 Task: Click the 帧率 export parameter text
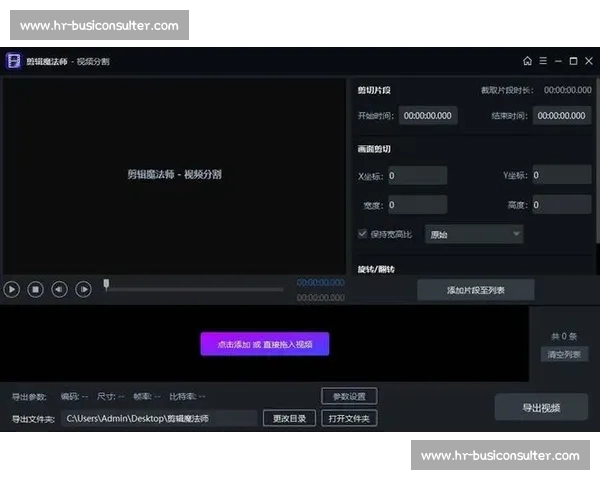point(147,397)
